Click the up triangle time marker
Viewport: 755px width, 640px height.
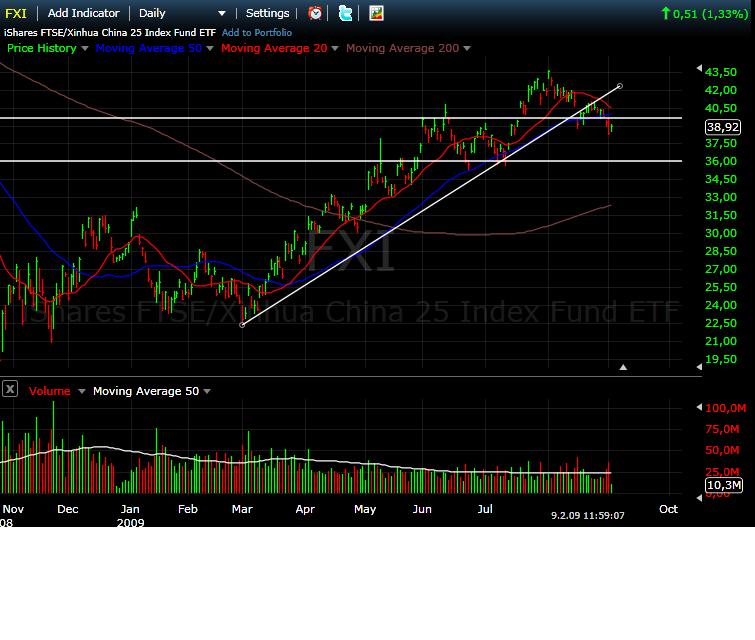pyautogui.click(x=623, y=367)
